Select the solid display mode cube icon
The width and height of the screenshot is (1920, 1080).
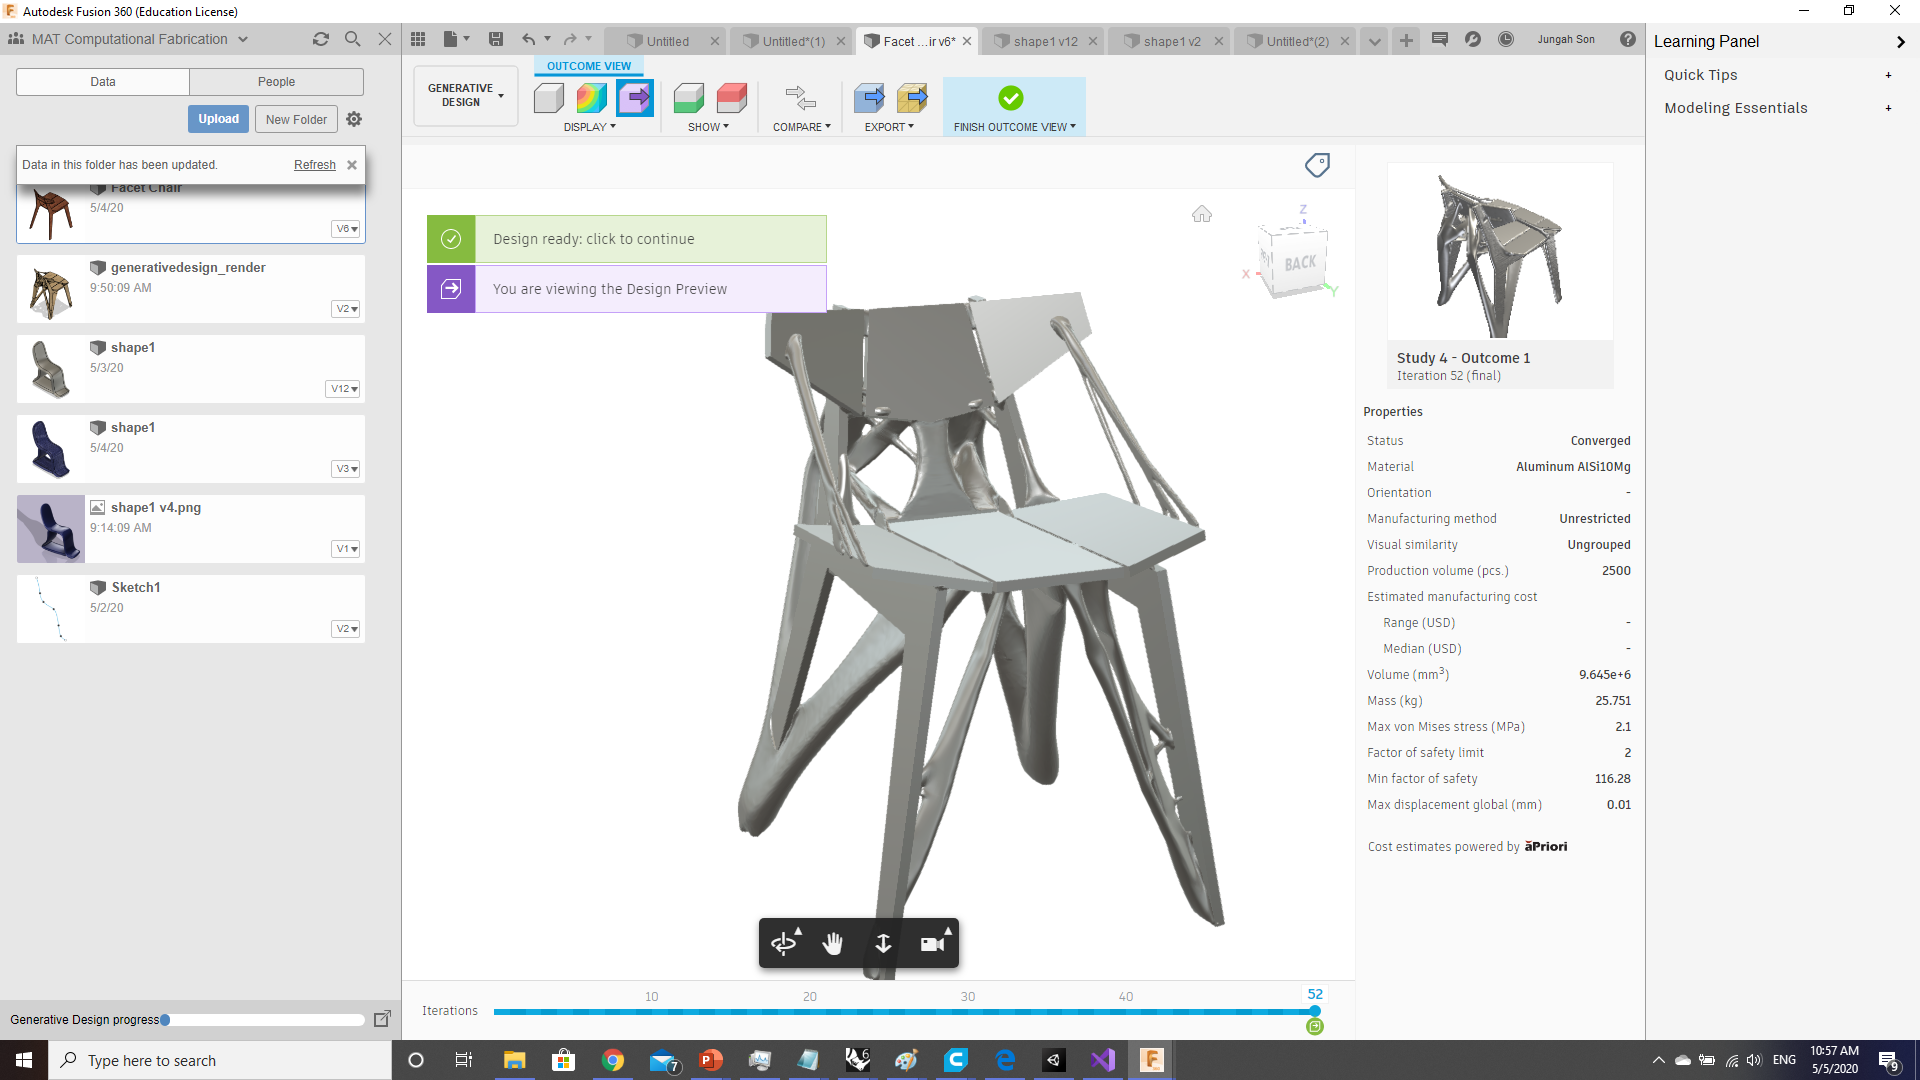coord(548,98)
